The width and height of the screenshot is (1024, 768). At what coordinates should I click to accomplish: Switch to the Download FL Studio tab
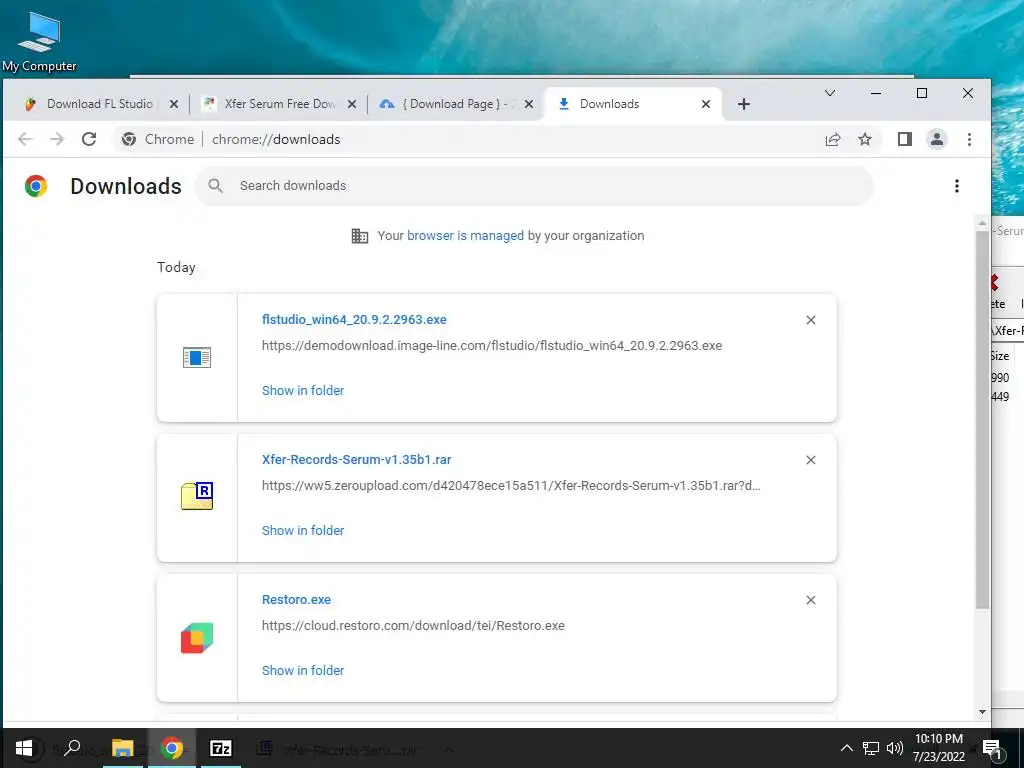point(100,104)
